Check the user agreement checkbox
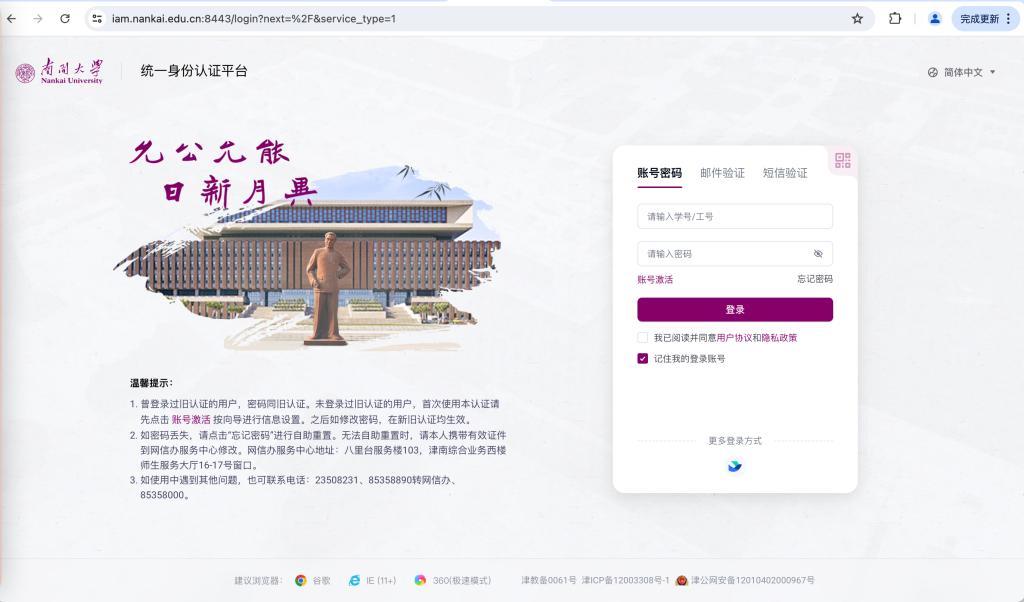 [x=643, y=338]
